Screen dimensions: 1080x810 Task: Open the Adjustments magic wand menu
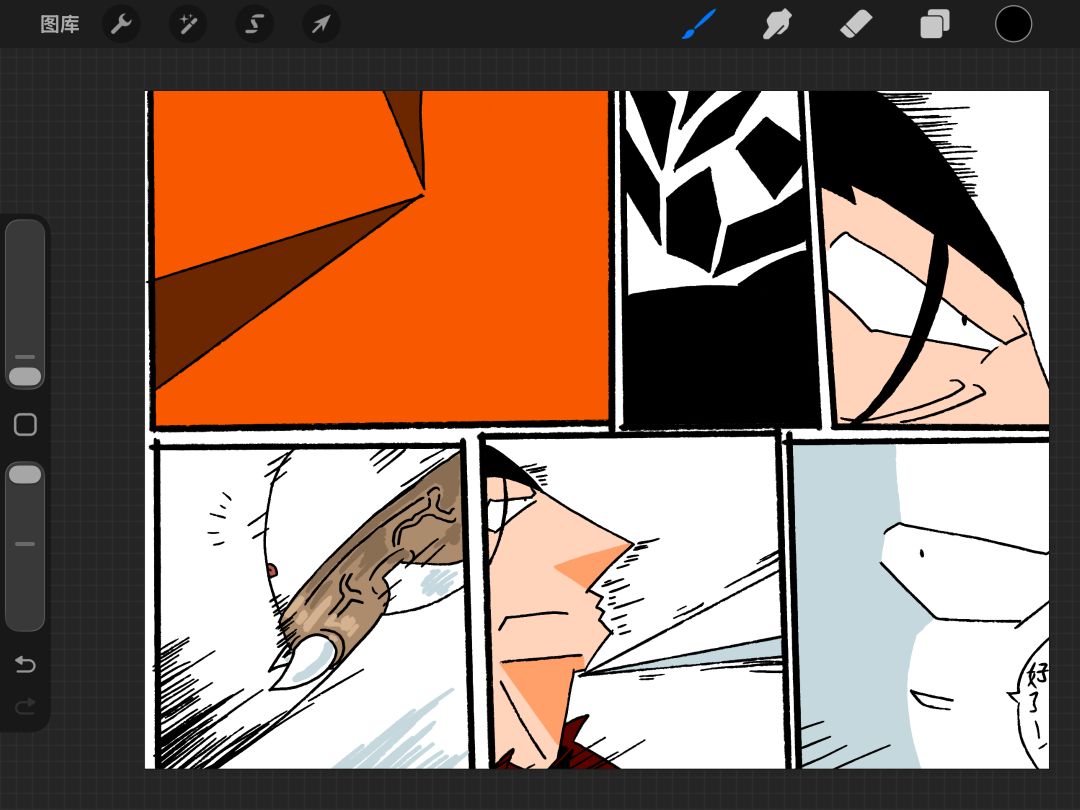[187, 25]
